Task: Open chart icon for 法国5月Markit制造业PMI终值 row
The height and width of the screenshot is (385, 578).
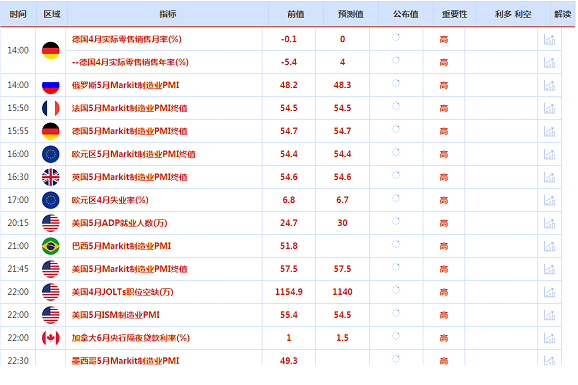Action: [549, 108]
